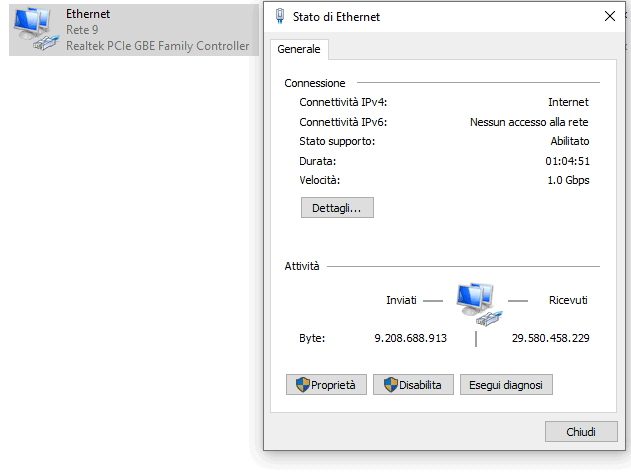Click the Inviati bytes count
The image size is (631, 473).
410,338
